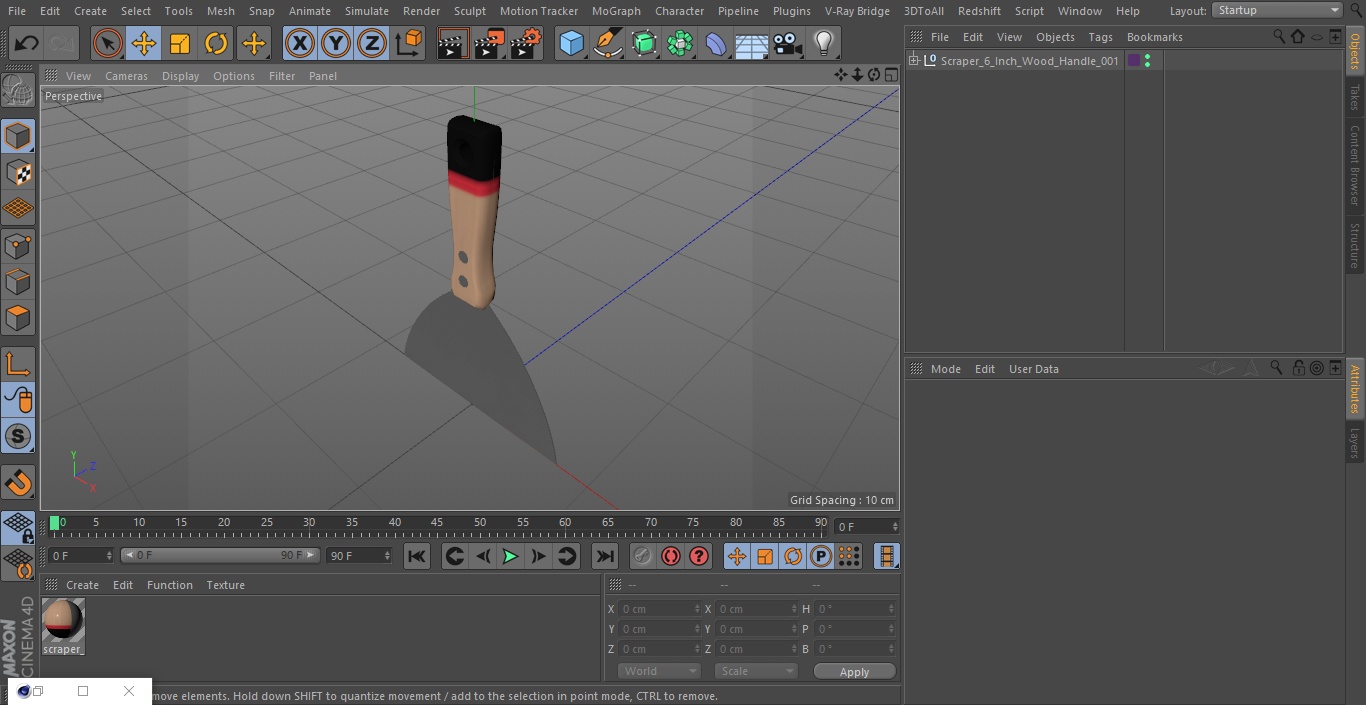Select the Spline Pen tool

click(x=607, y=43)
